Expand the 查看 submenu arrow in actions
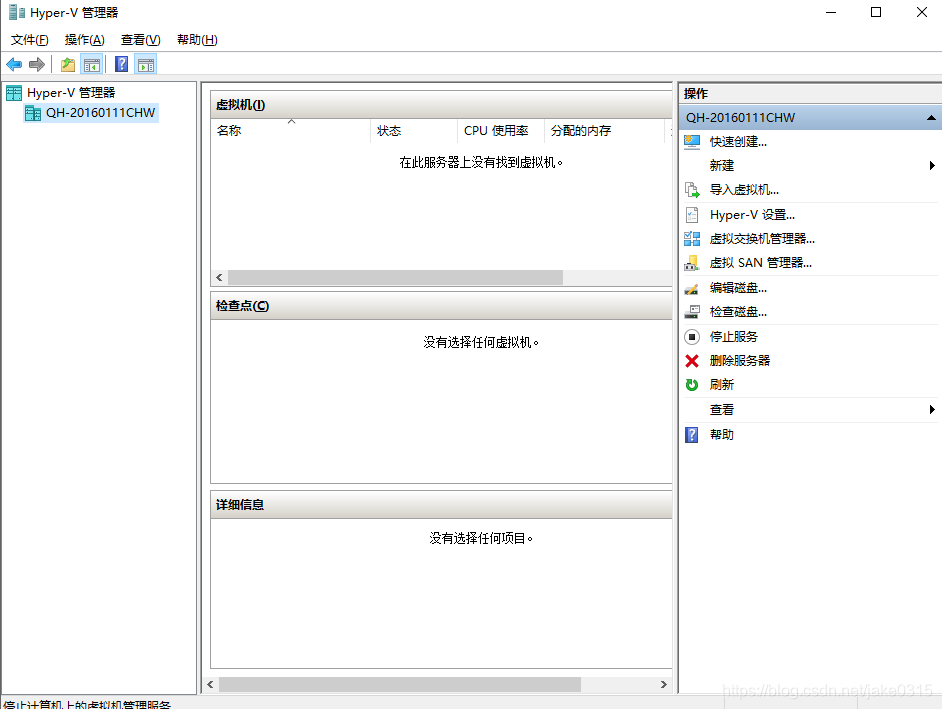 click(x=932, y=410)
